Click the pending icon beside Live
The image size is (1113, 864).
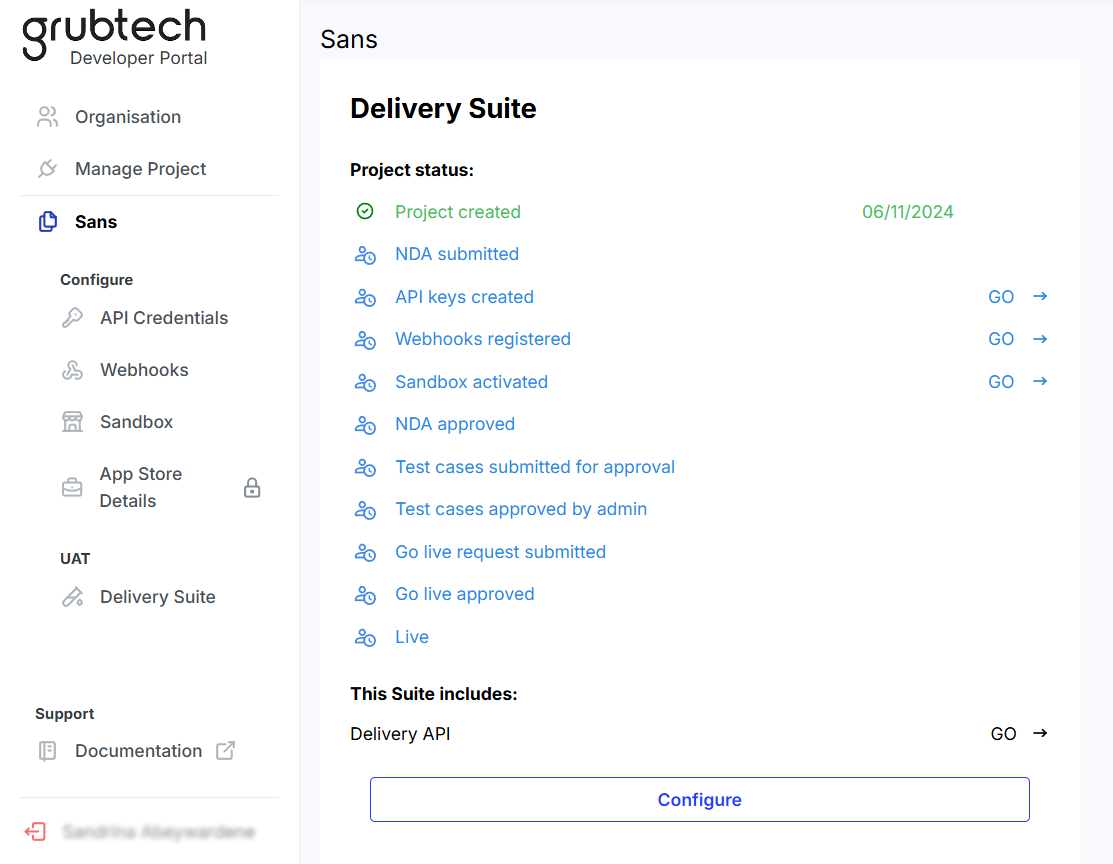[x=365, y=637]
